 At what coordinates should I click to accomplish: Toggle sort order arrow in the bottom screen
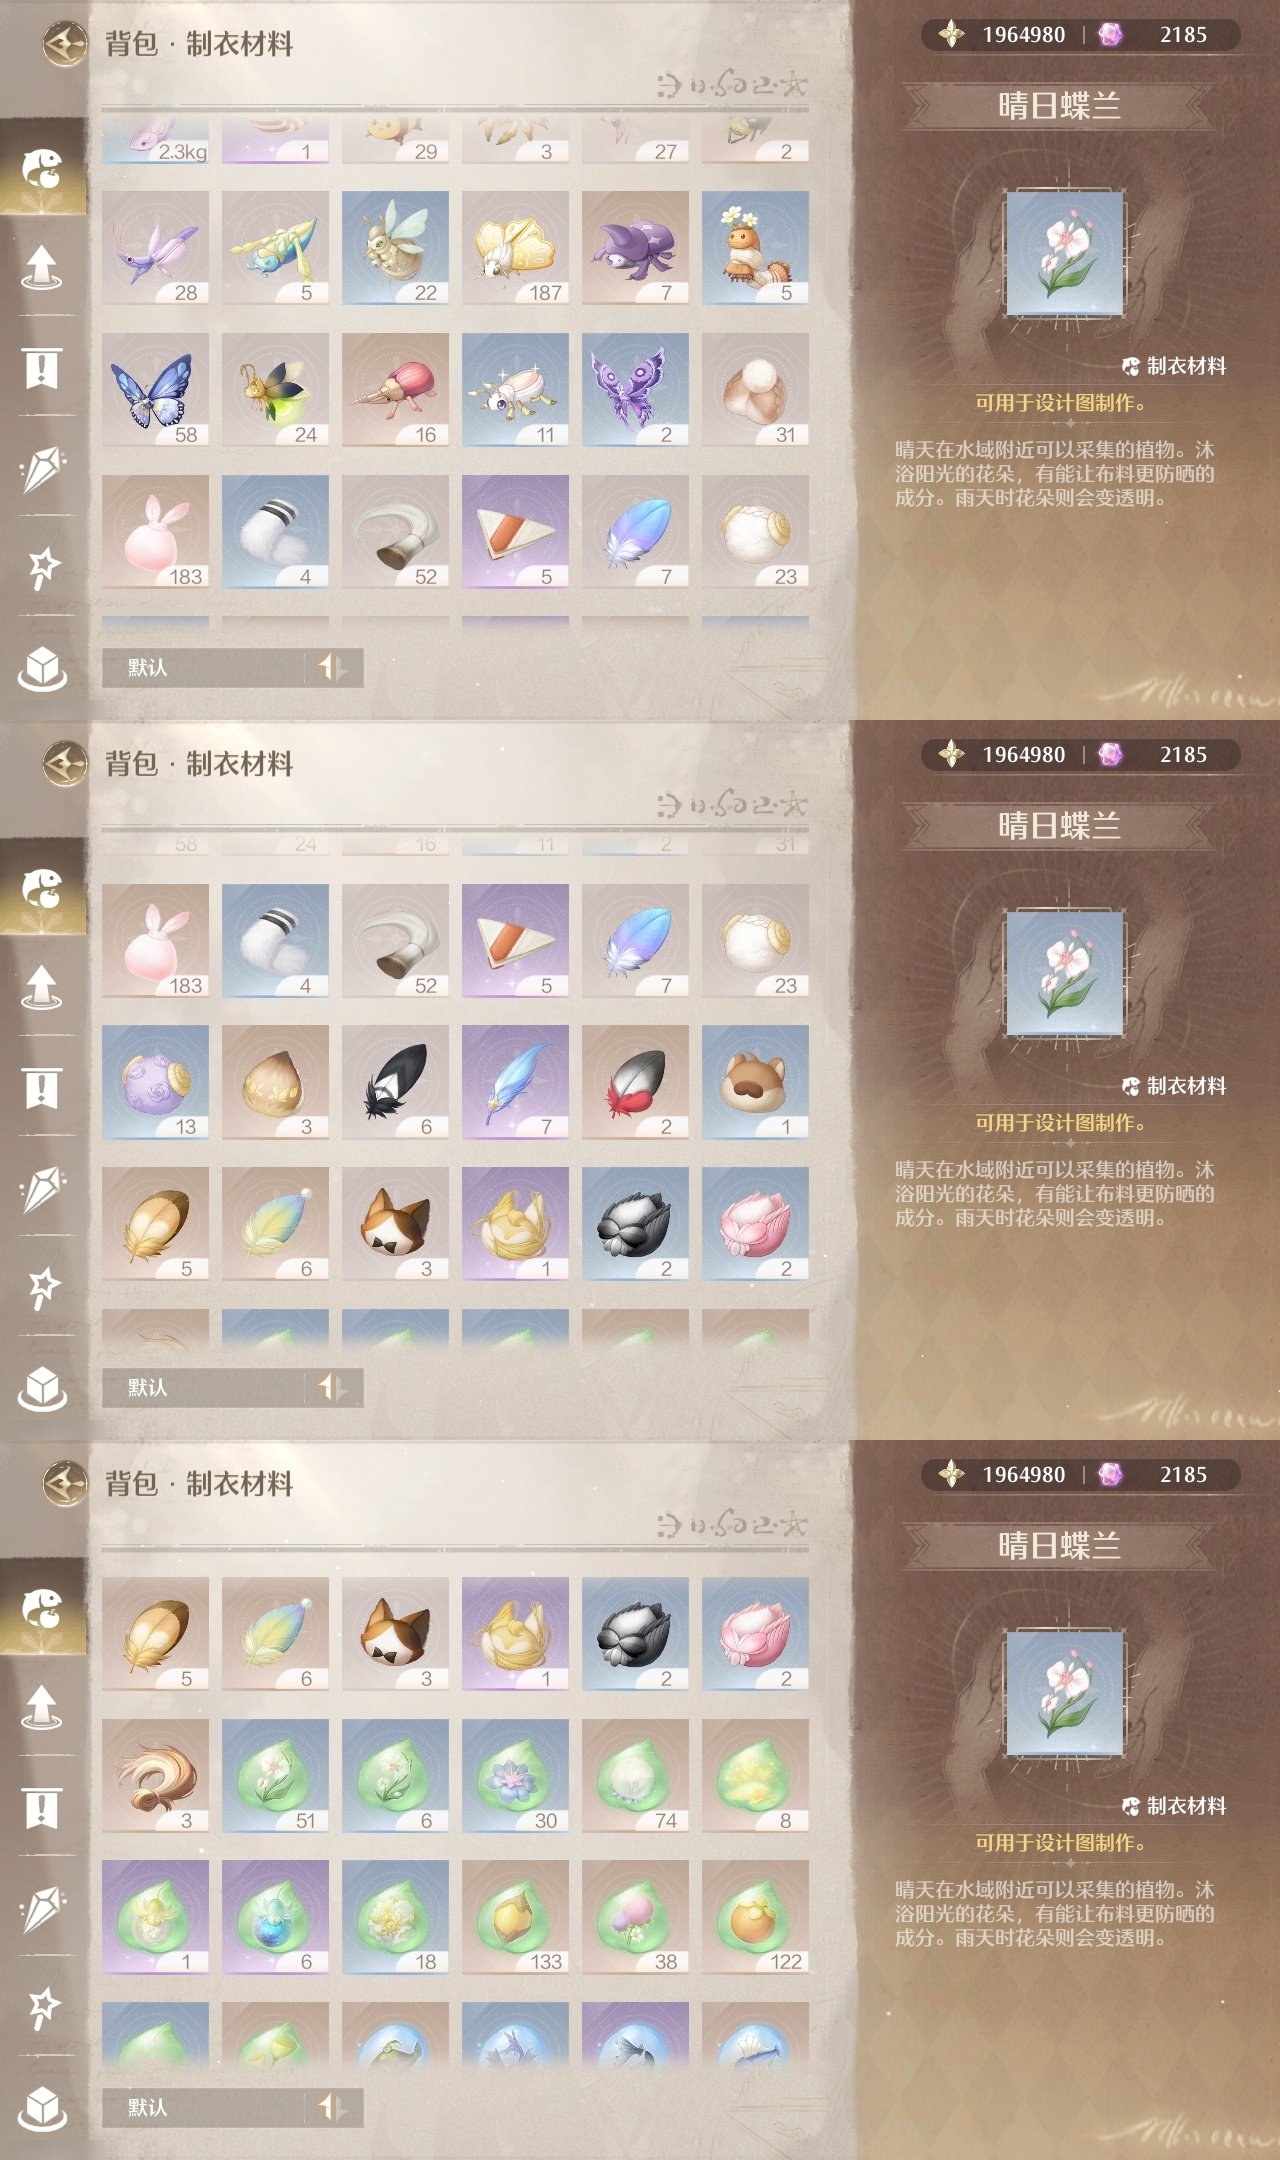tap(332, 2107)
